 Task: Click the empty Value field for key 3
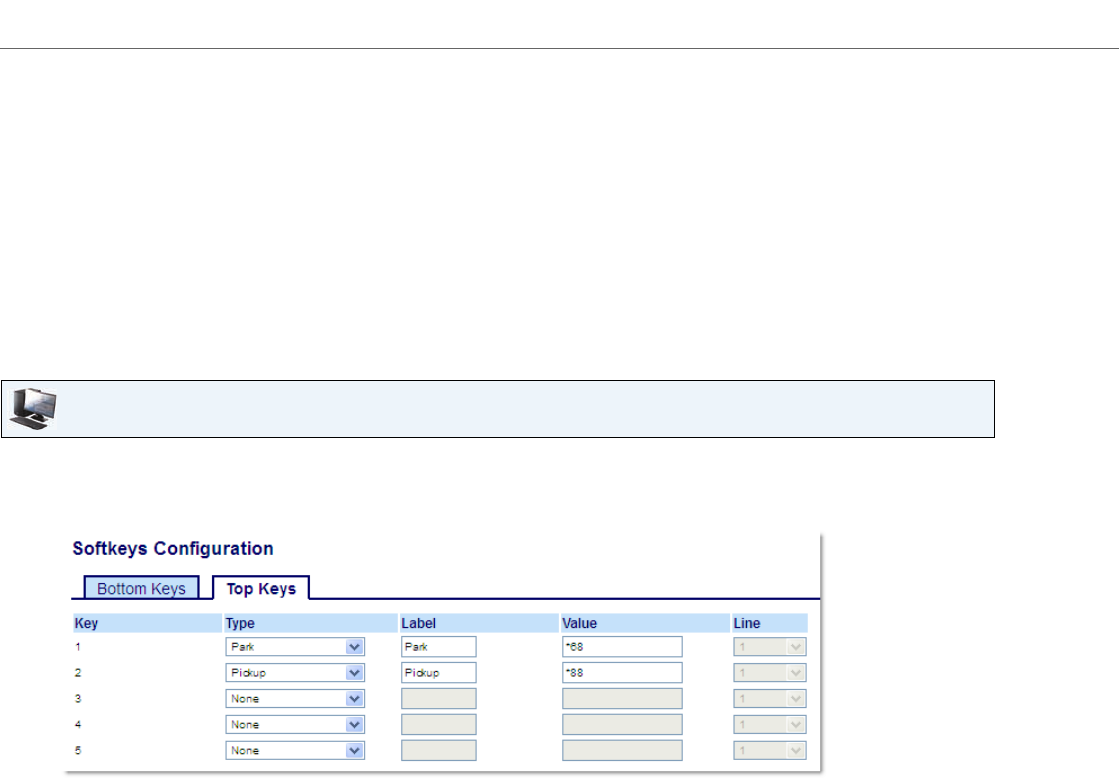[622, 699]
